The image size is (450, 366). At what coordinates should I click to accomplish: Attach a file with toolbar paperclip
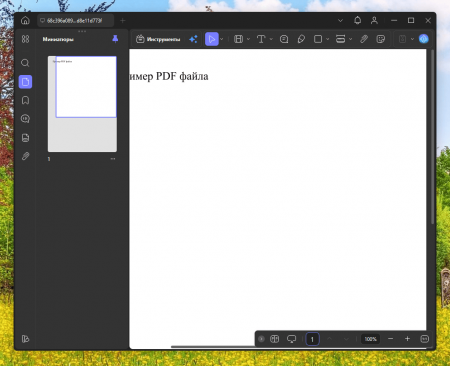tap(364, 39)
